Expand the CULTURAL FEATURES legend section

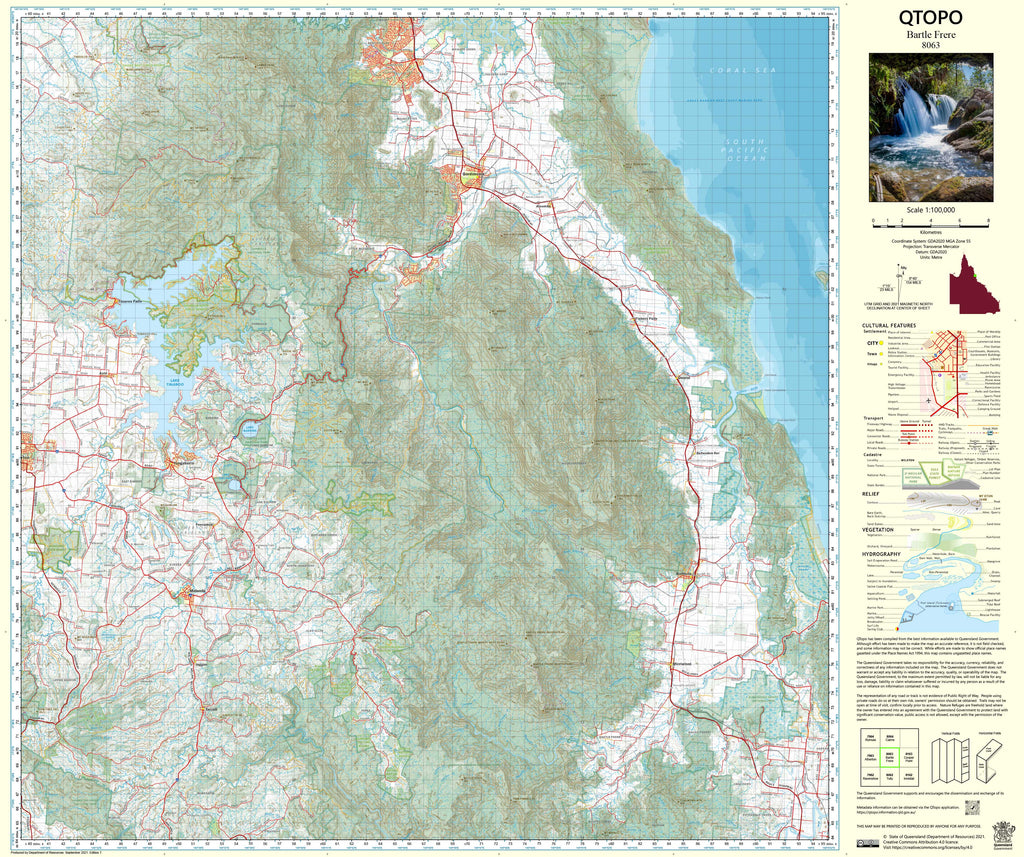889,326
